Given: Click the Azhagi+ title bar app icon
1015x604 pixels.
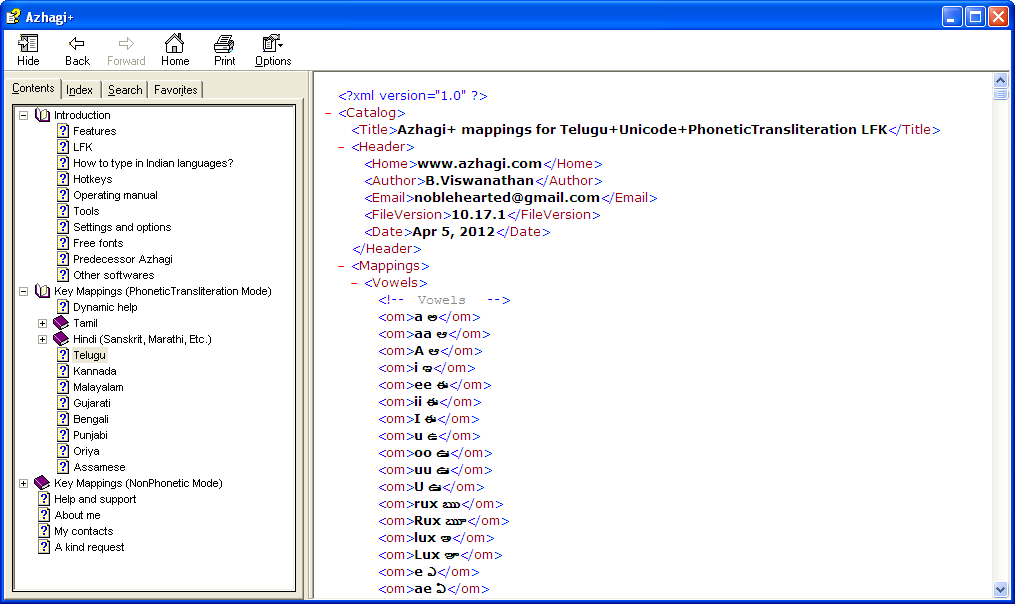Looking at the screenshot, I should click(x=13, y=16).
